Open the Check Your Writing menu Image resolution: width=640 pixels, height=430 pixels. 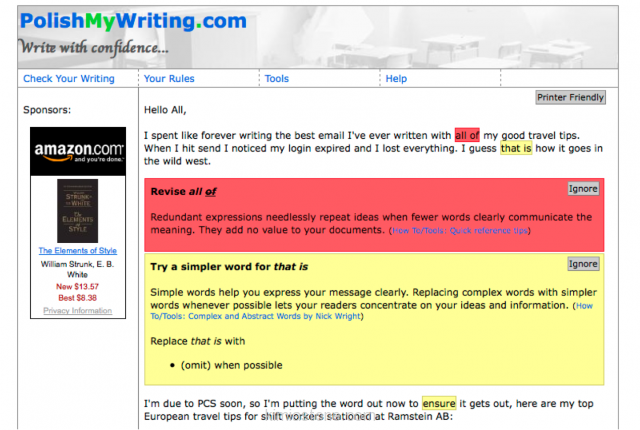[68, 79]
